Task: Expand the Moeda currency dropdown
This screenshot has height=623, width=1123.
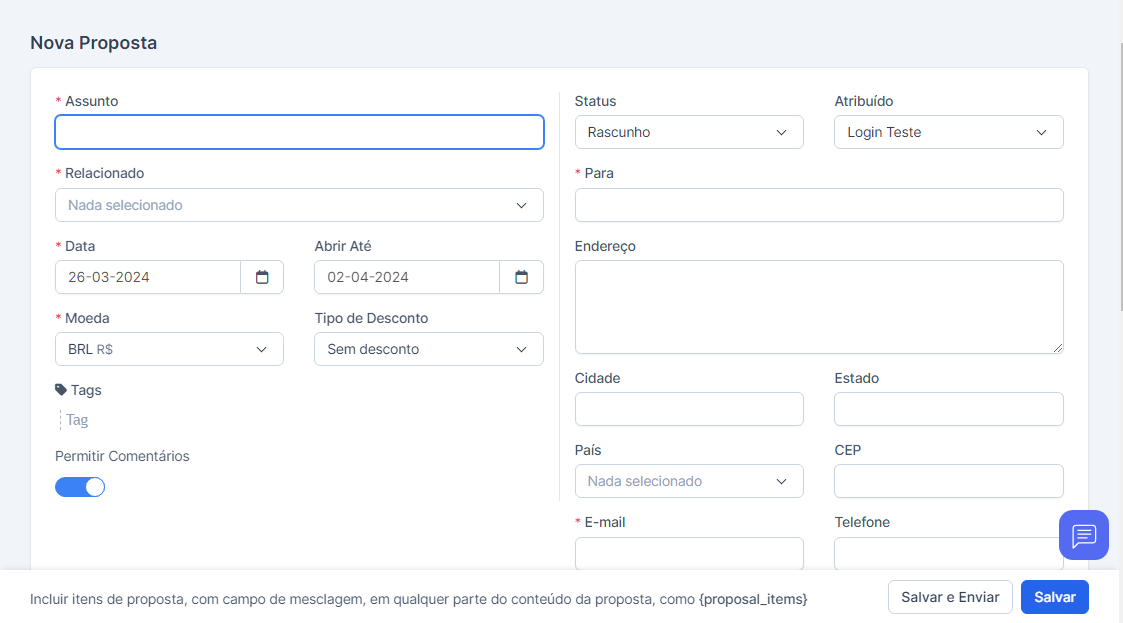Action: click(169, 349)
